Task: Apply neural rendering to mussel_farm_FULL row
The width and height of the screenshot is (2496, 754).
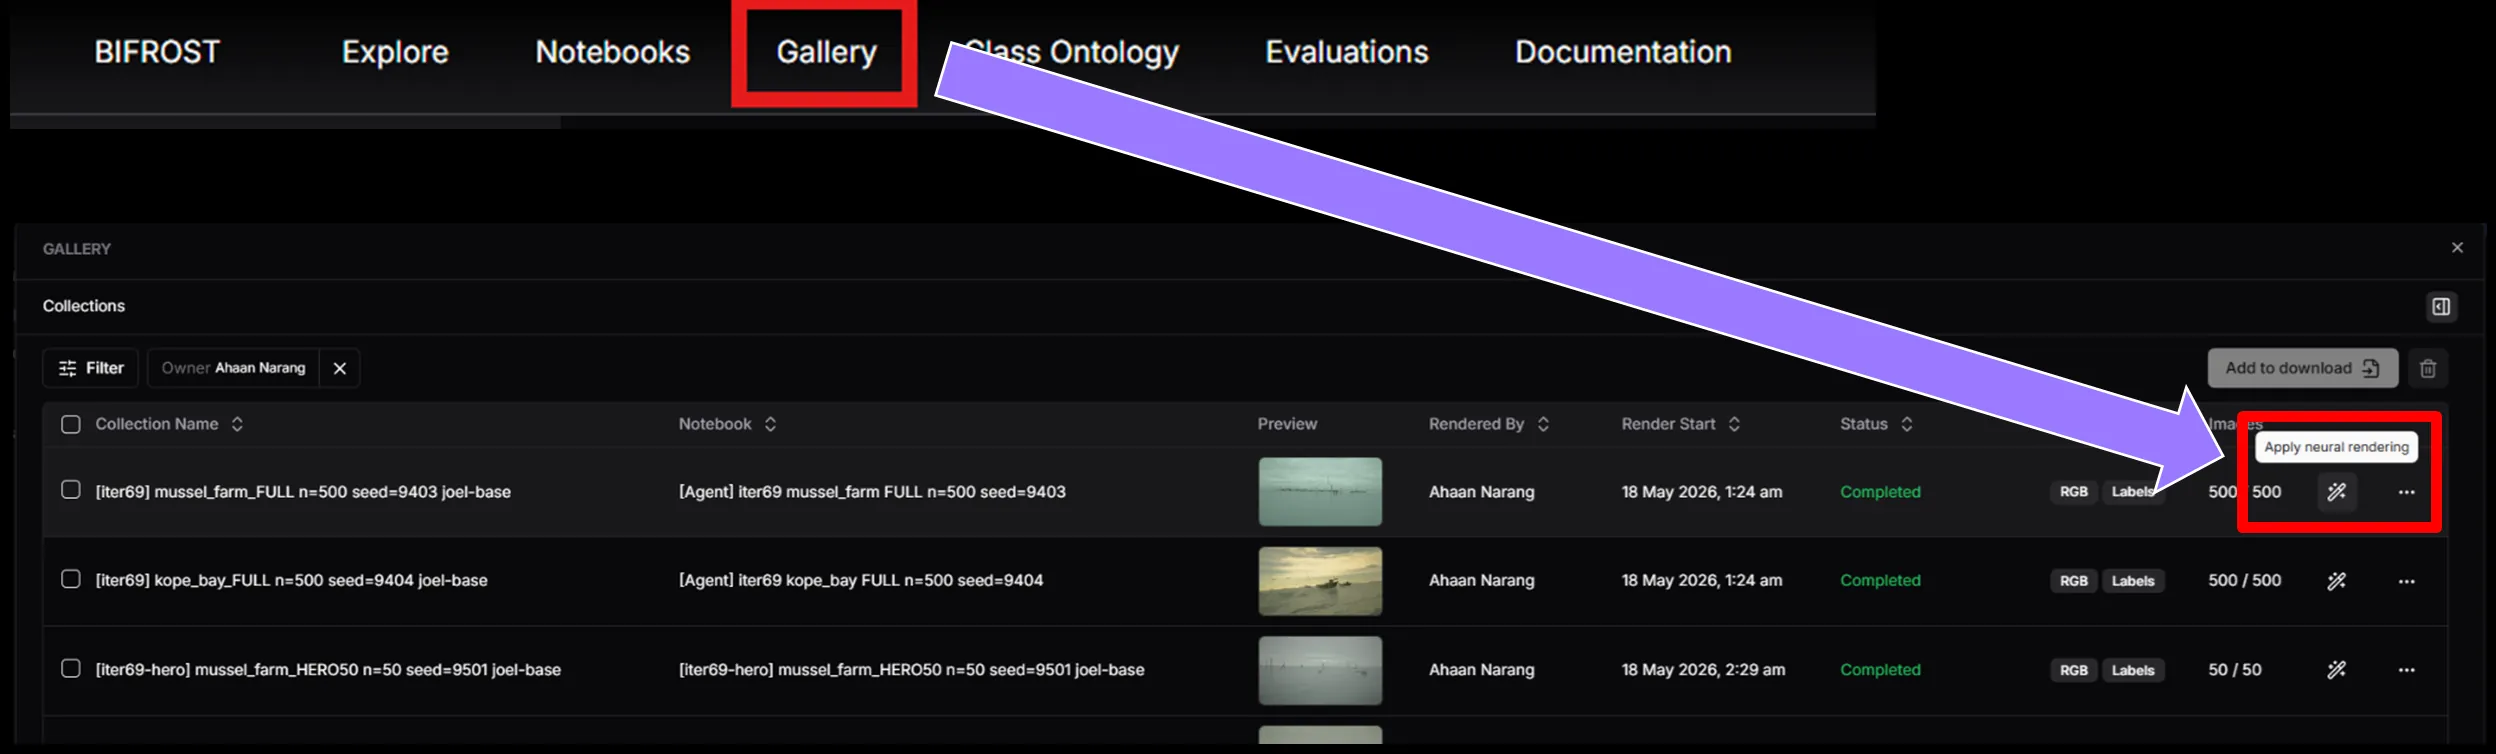Action: point(2337,492)
